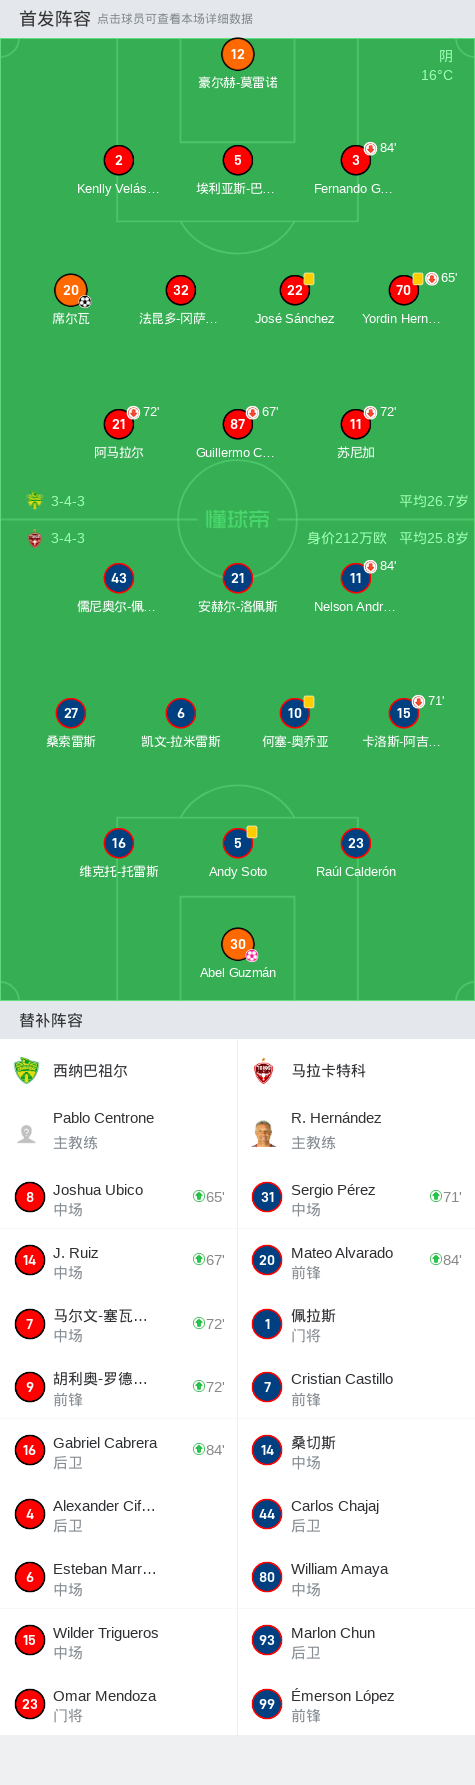The width and height of the screenshot is (475, 1785).
Task: Select substitute 99 Émerson López
Action: click(356, 1703)
